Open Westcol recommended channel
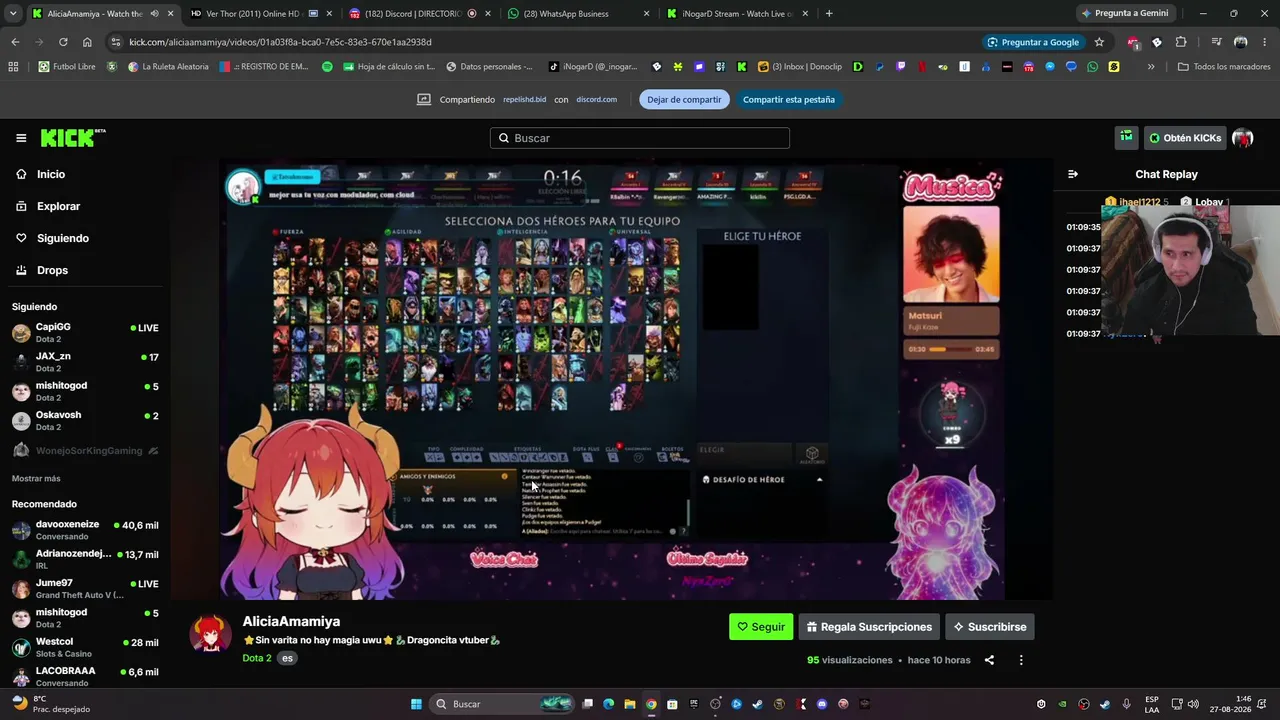The height and width of the screenshot is (720, 1280). tap(85, 647)
